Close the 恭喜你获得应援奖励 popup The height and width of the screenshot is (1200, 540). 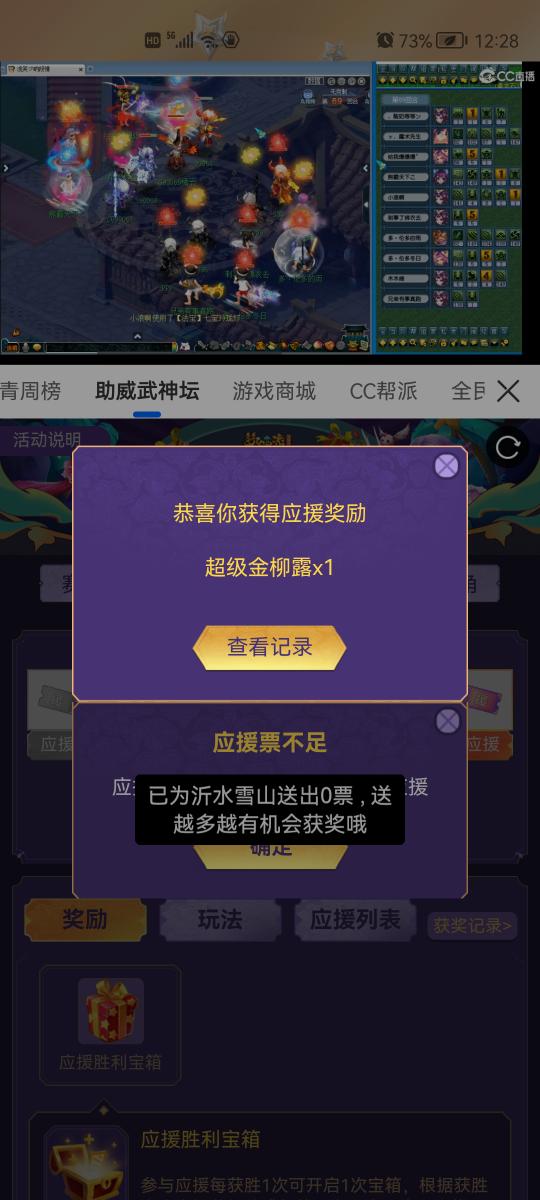[447, 466]
